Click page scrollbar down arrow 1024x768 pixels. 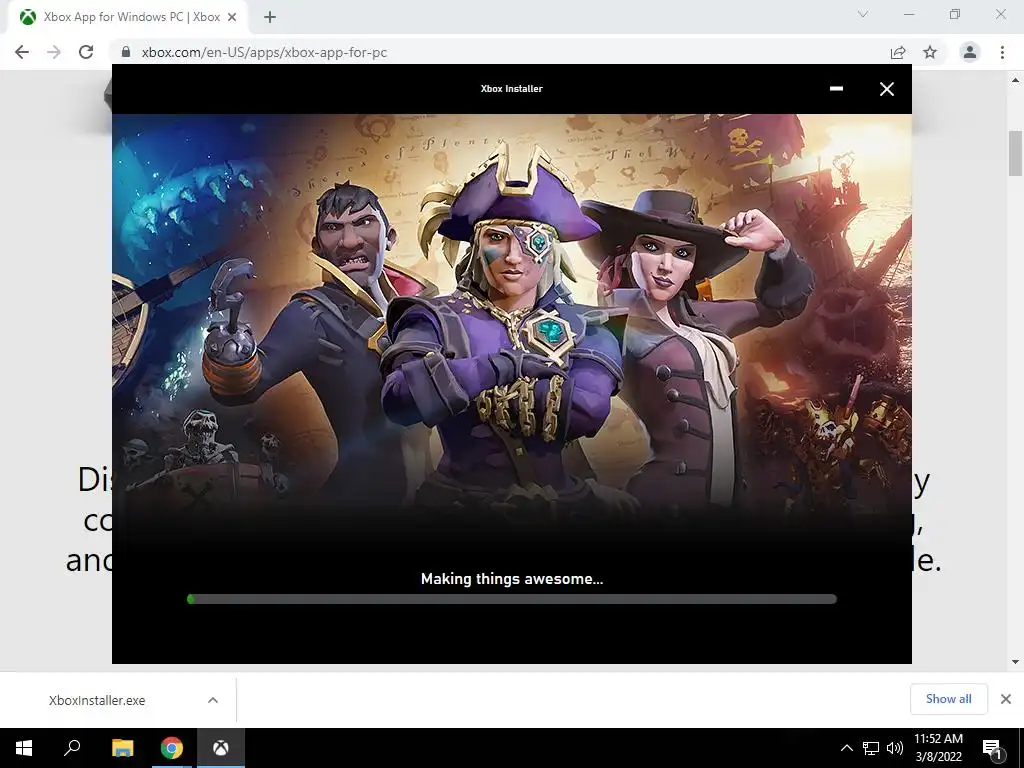[1015, 662]
